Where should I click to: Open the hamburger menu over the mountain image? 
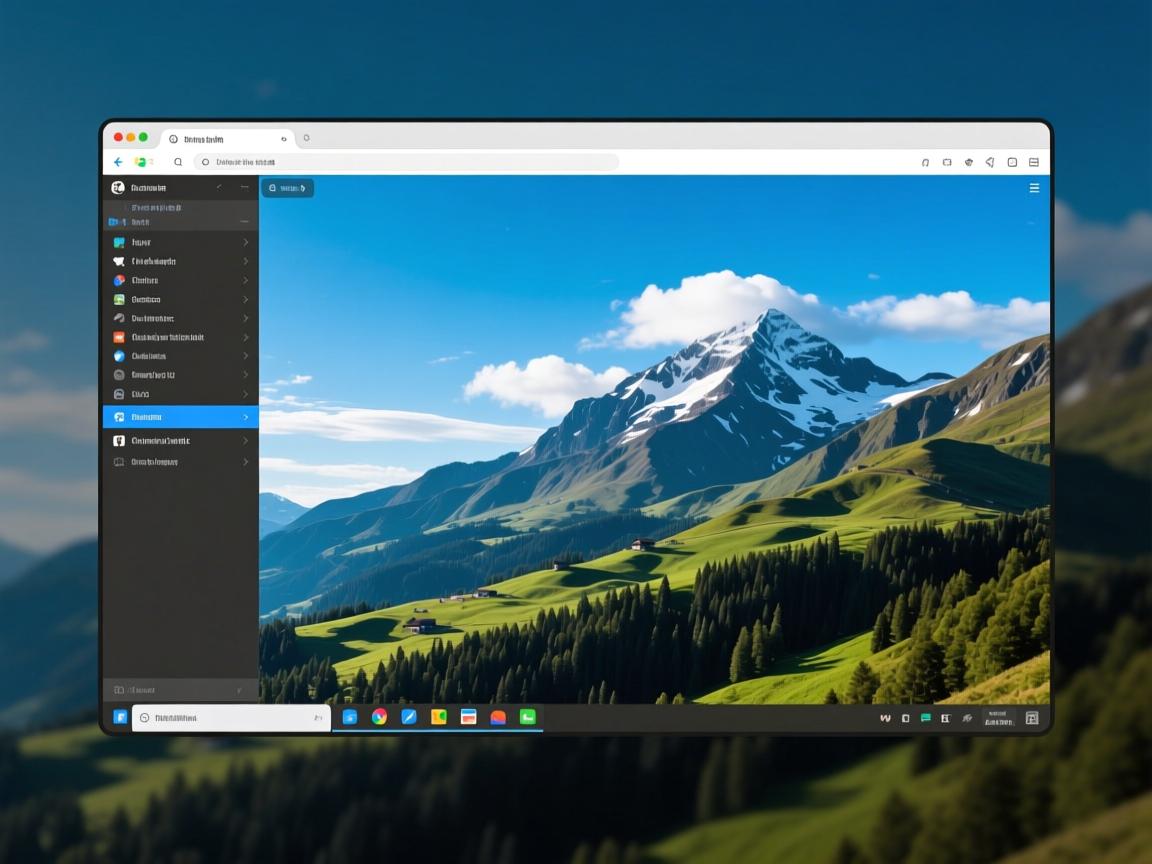[x=1034, y=188]
